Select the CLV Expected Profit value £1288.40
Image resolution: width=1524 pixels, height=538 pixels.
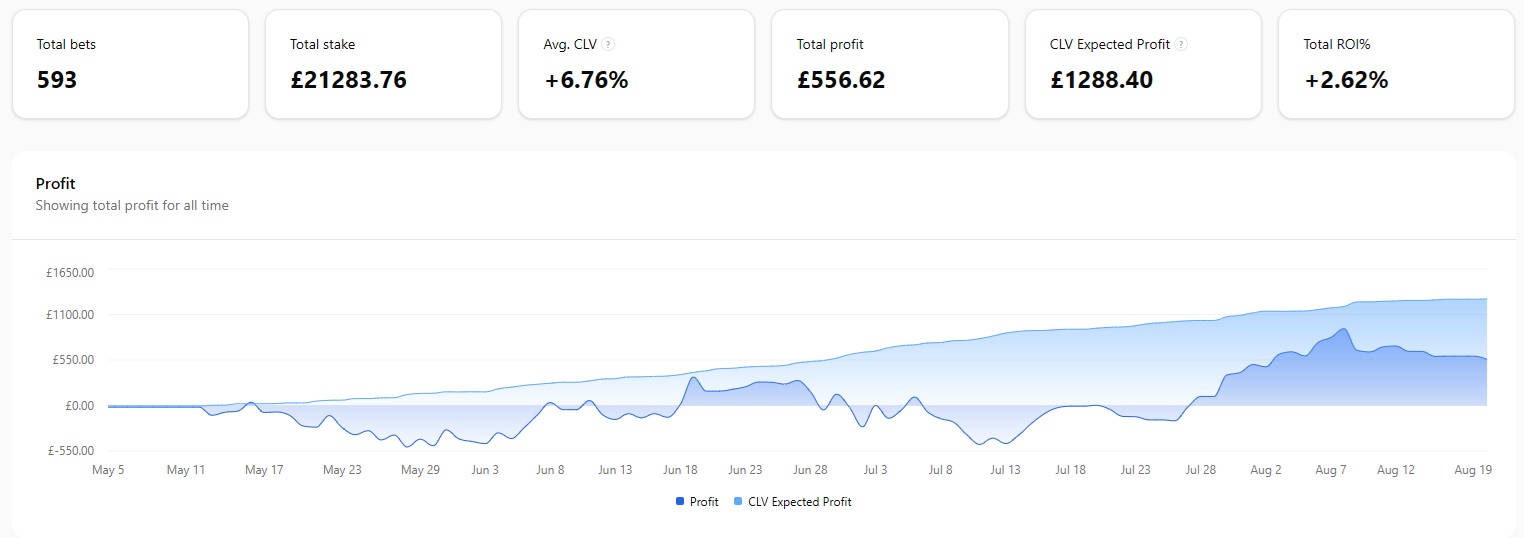pyautogui.click(x=1102, y=80)
